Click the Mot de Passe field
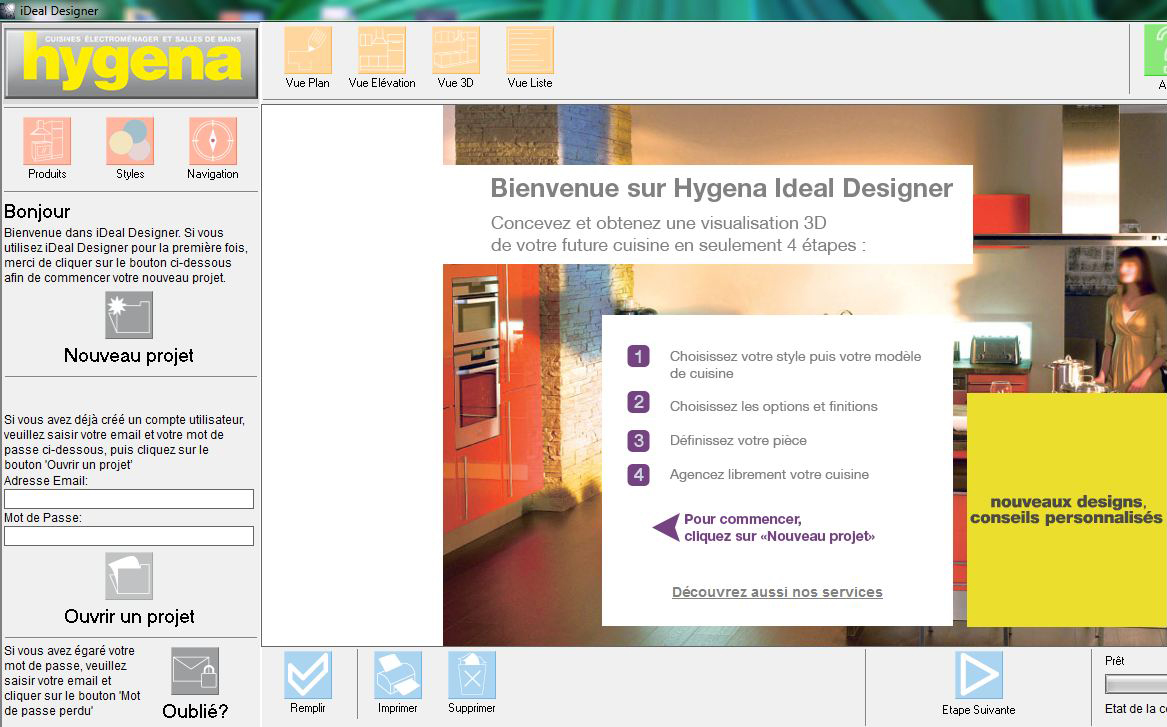This screenshot has height=727, width=1167. pos(129,536)
